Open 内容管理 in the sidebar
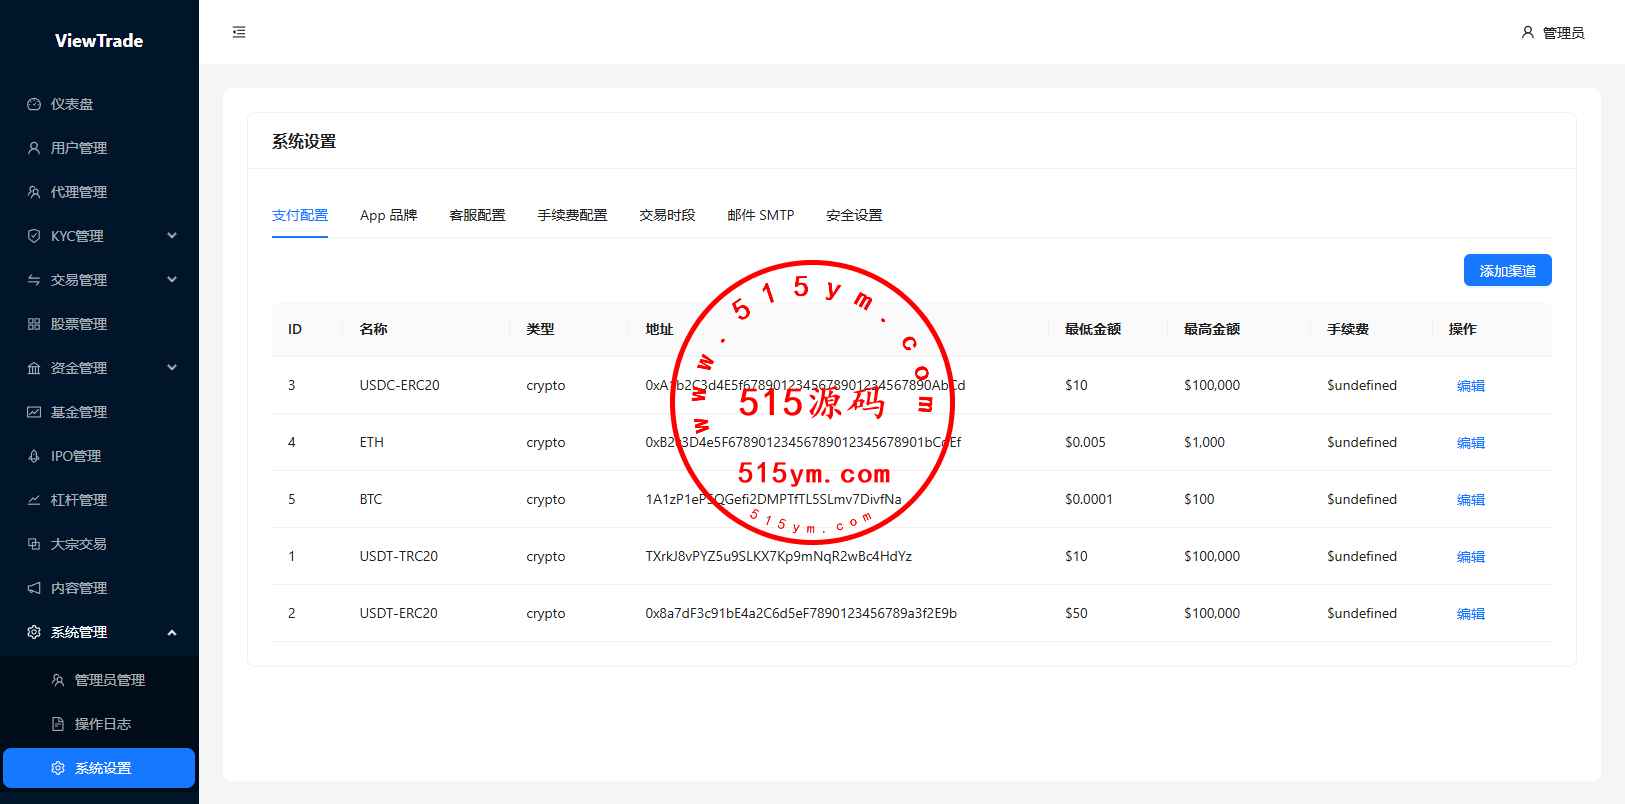 (99, 588)
